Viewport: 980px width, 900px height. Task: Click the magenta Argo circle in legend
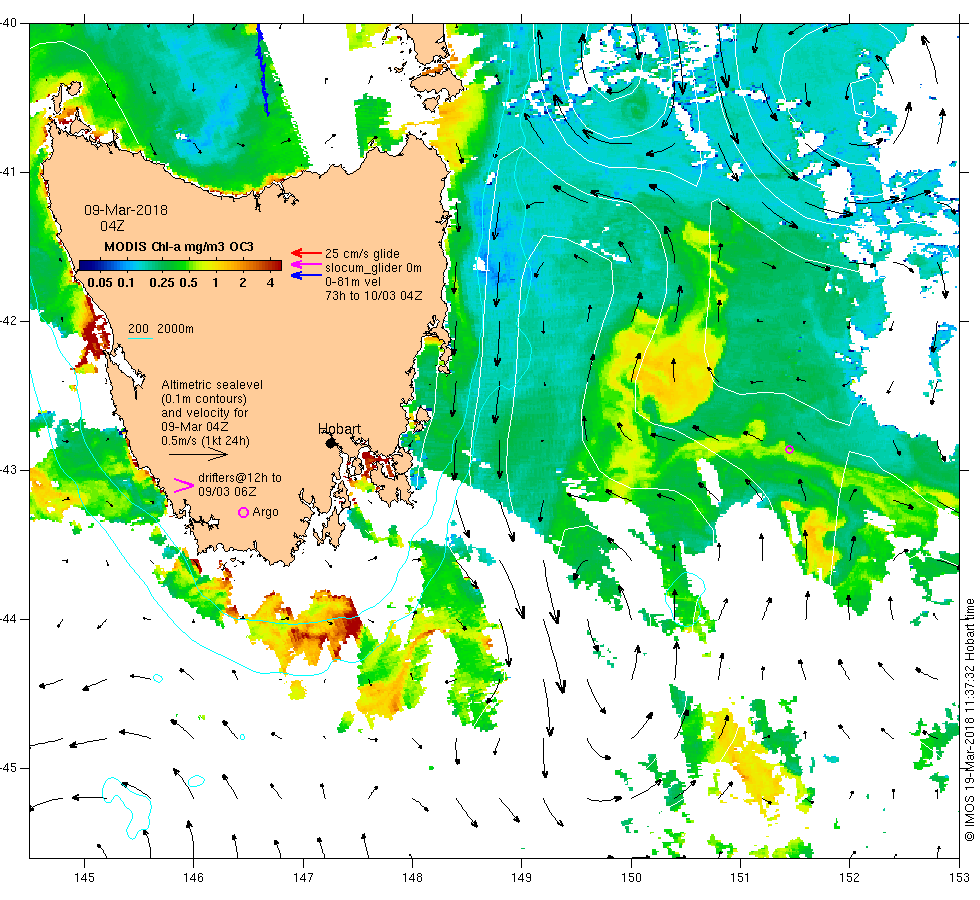click(x=244, y=512)
